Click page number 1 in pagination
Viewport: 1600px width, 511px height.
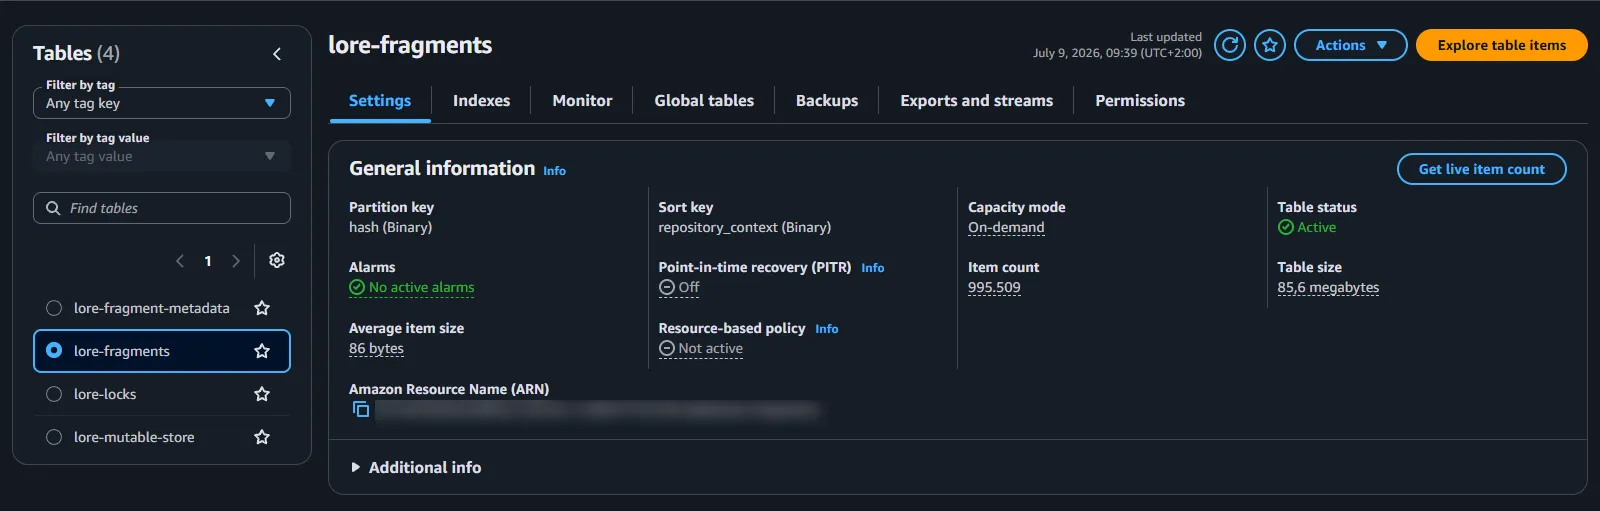tap(208, 261)
